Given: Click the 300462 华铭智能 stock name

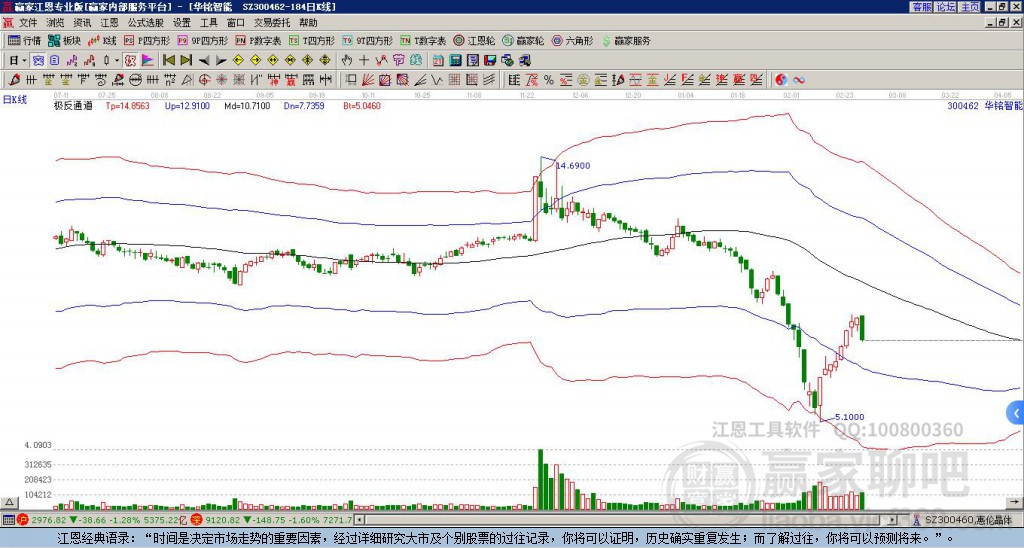Looking at the screenshot, I should click(x=985, y=106).
